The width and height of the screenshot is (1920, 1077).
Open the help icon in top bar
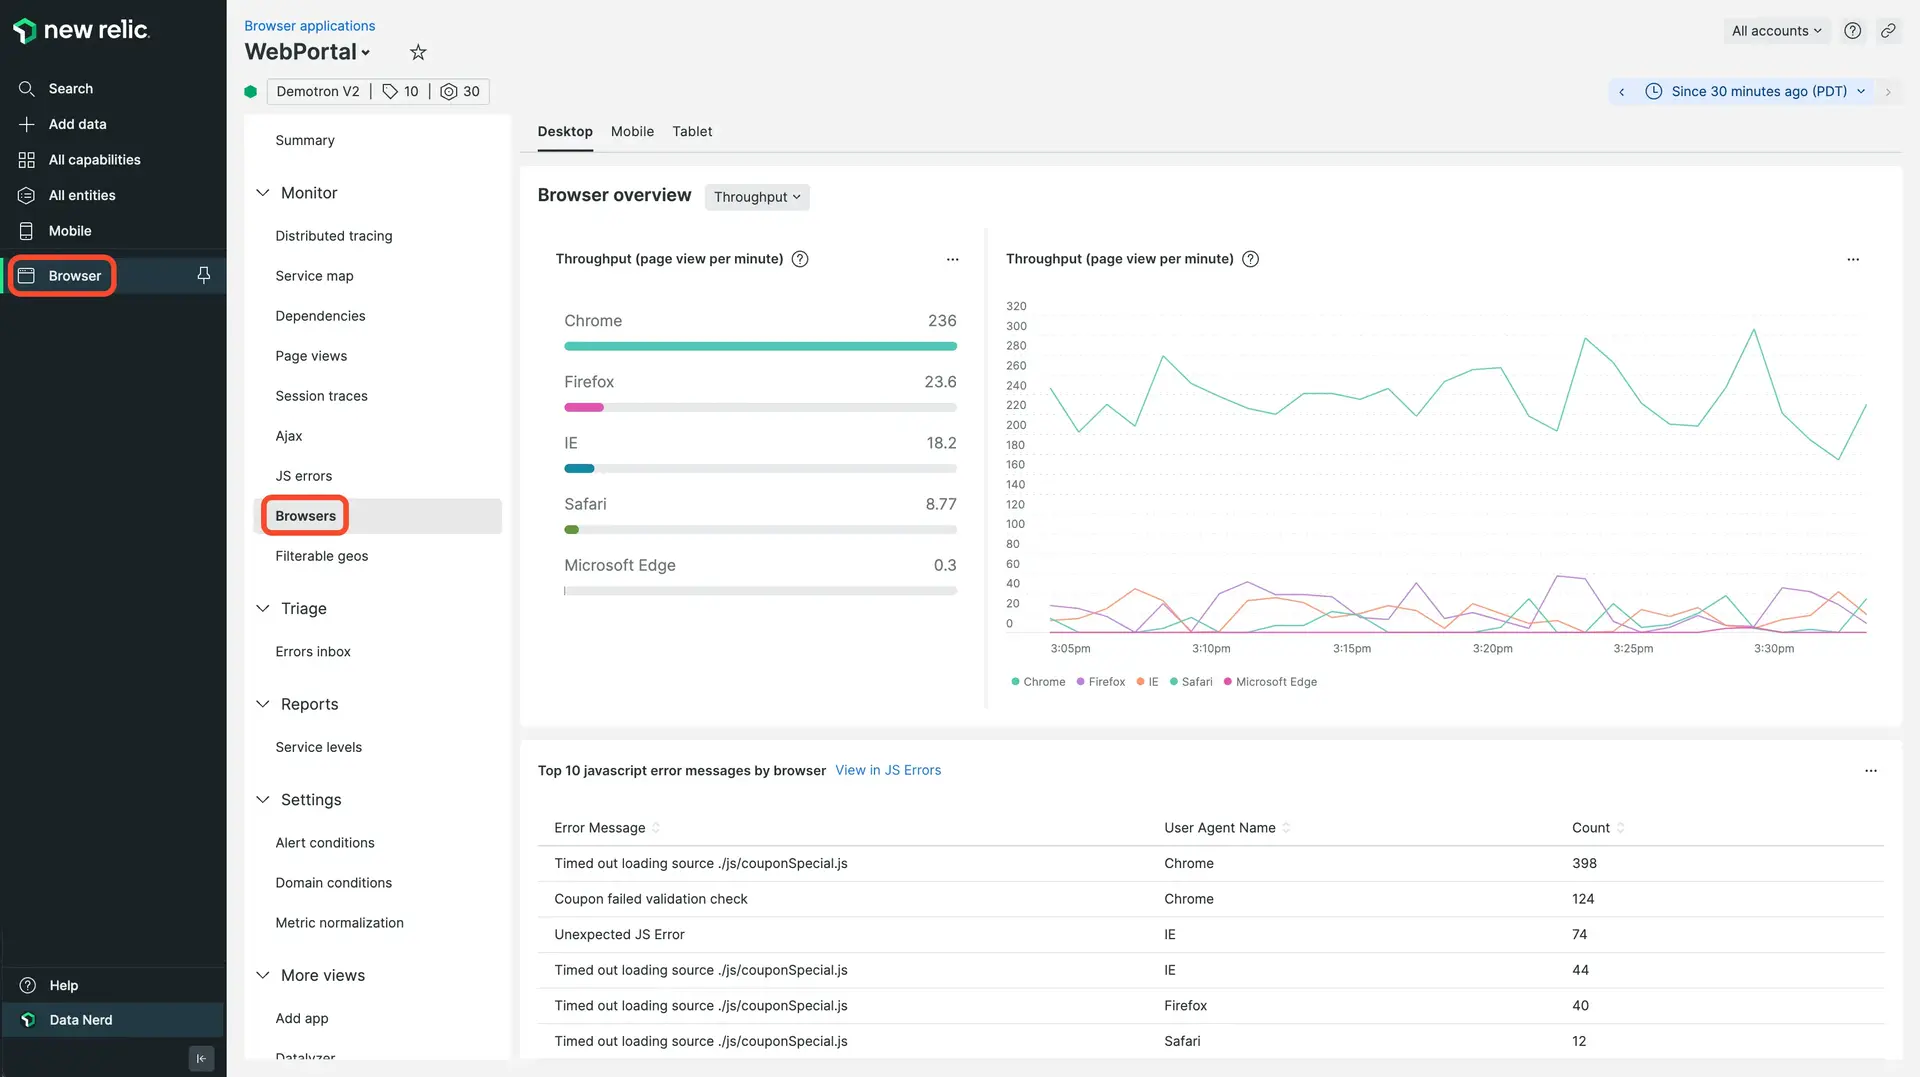pyautogui.click(x=1852, y=31)
